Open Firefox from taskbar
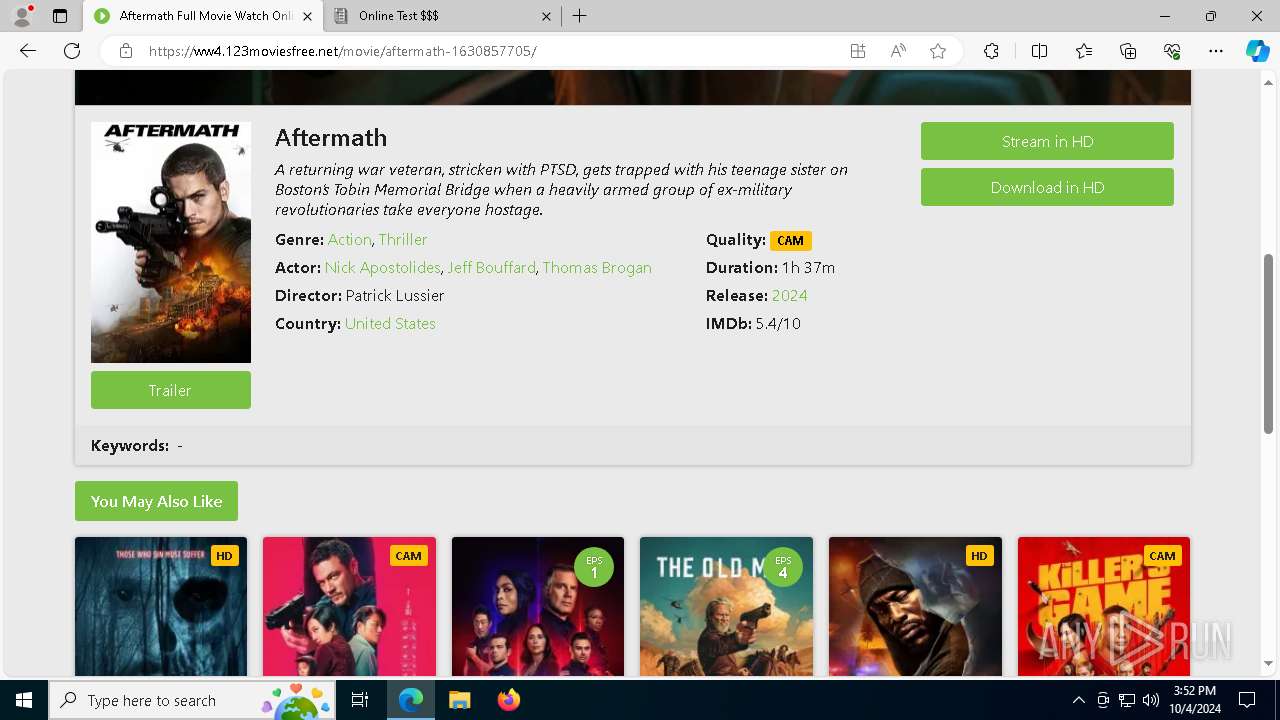This screenshot has height=720, width=1280. point(508,700)
